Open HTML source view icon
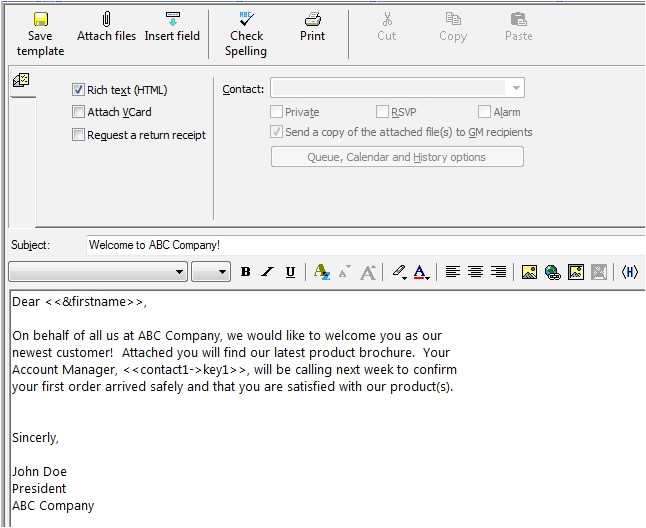Image resolution: width=646 pixels, height=528 pixels. tap(630, 272)
